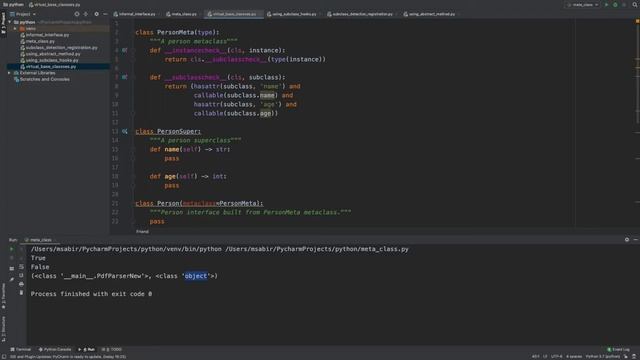Click 'Process finished with exit code 0' text
The image size is (640, 360).
tap(91, 294)
